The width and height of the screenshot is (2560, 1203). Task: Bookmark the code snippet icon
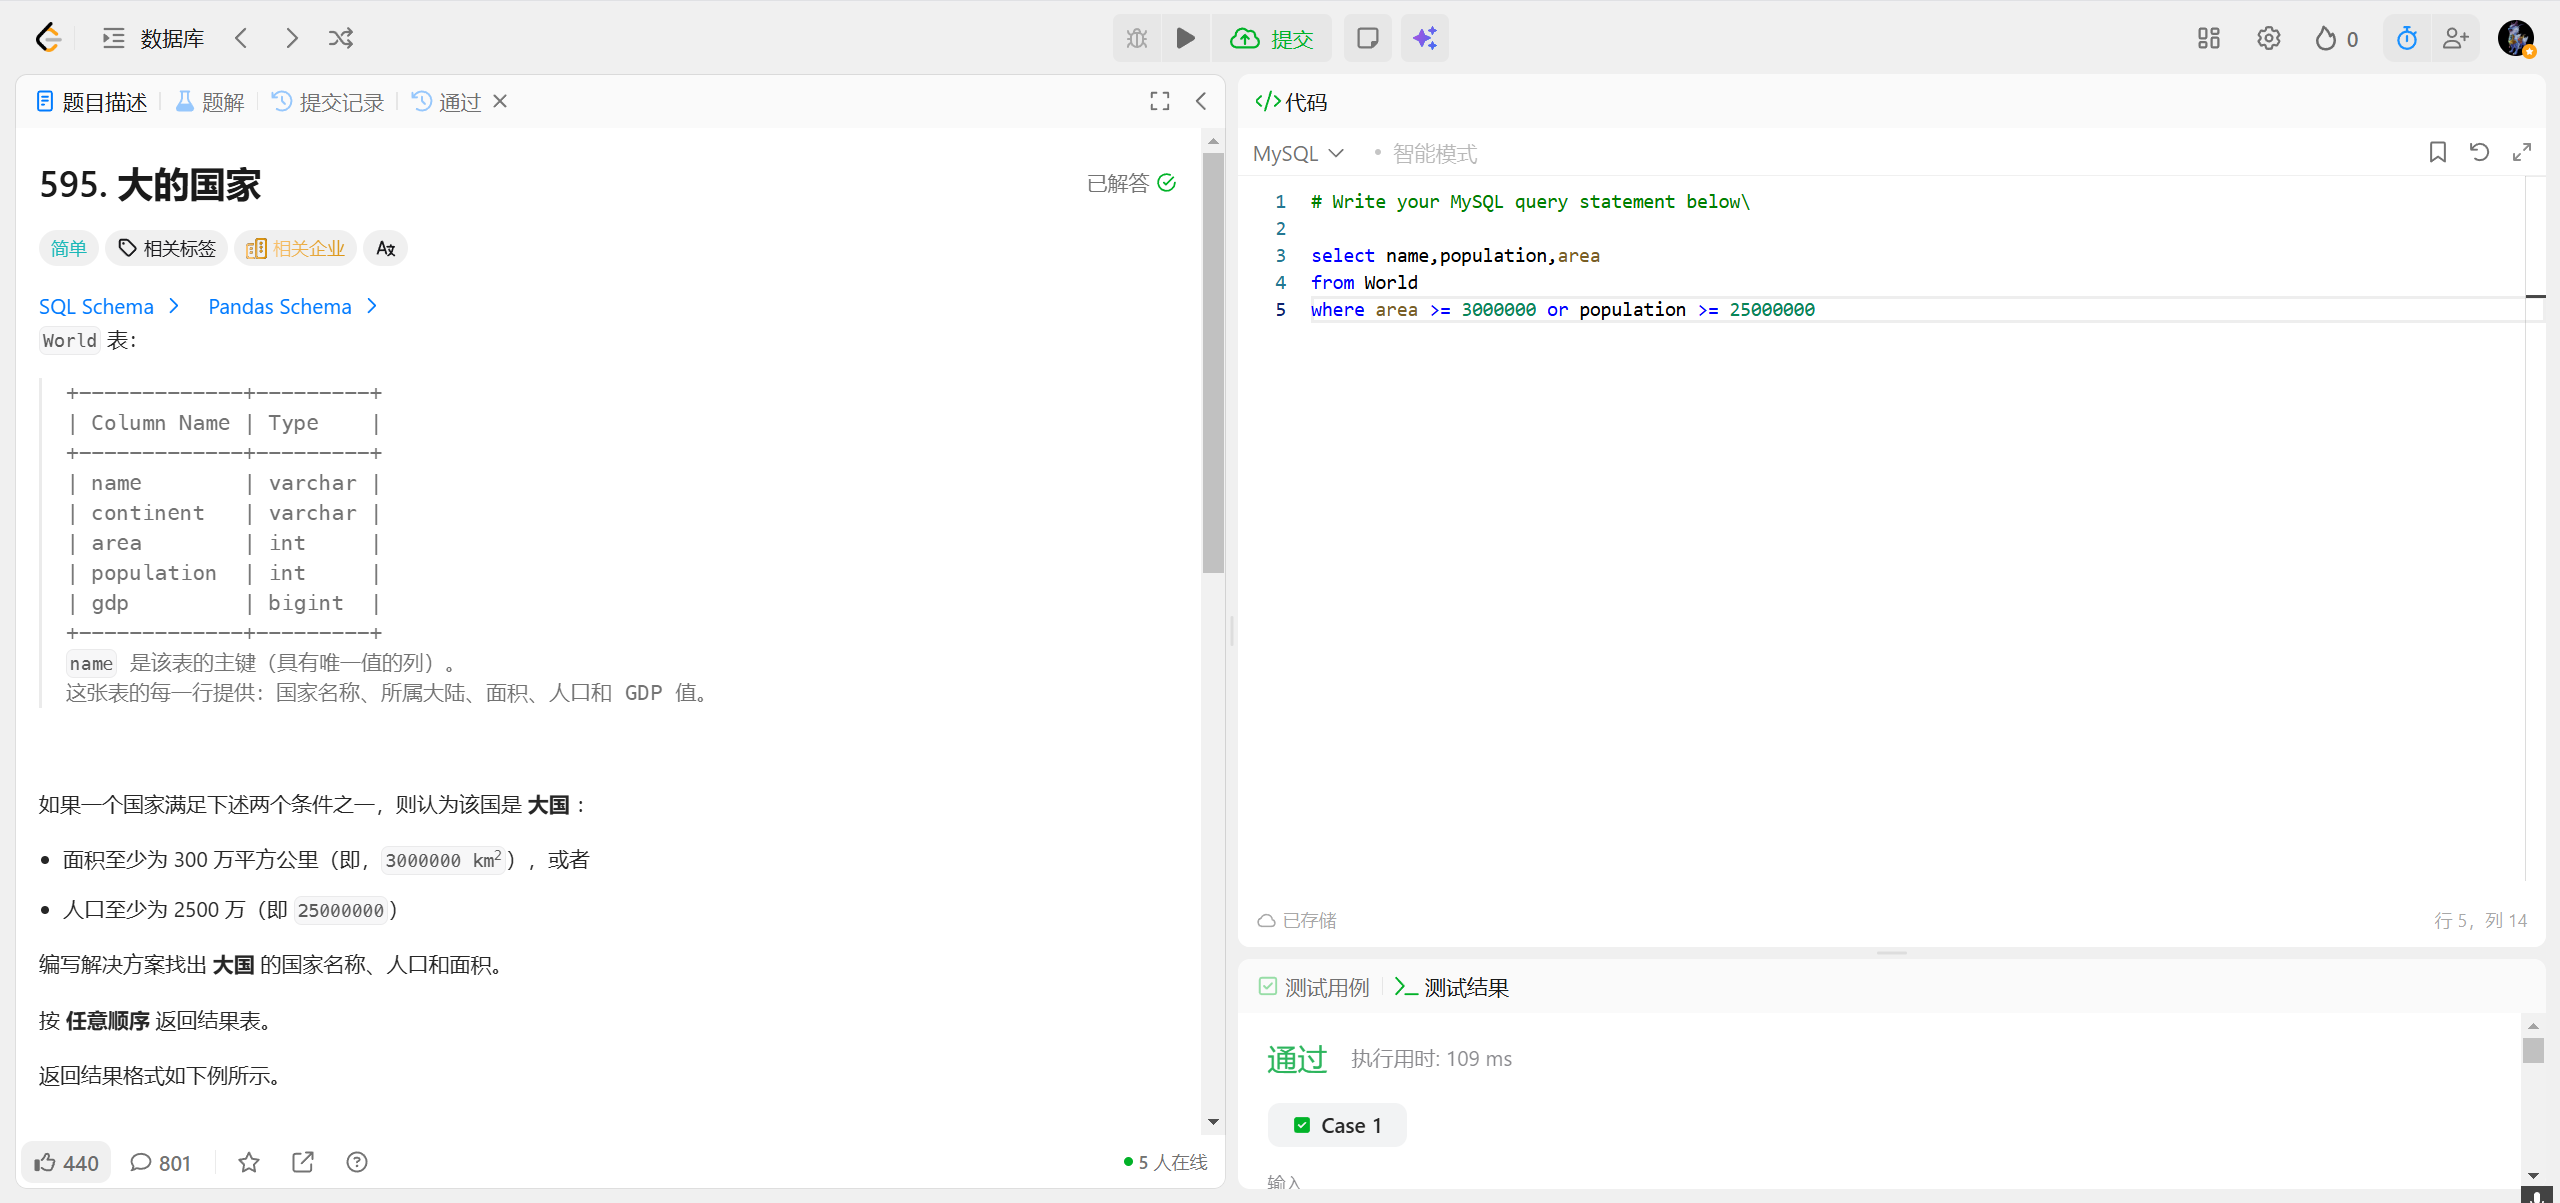pos(2437,152)
